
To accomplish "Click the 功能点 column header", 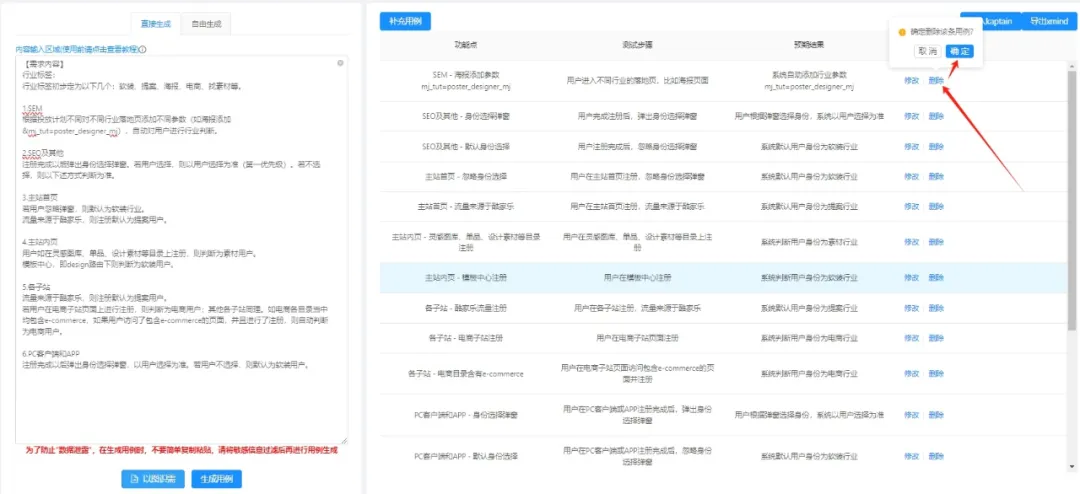I will [466, 44].
